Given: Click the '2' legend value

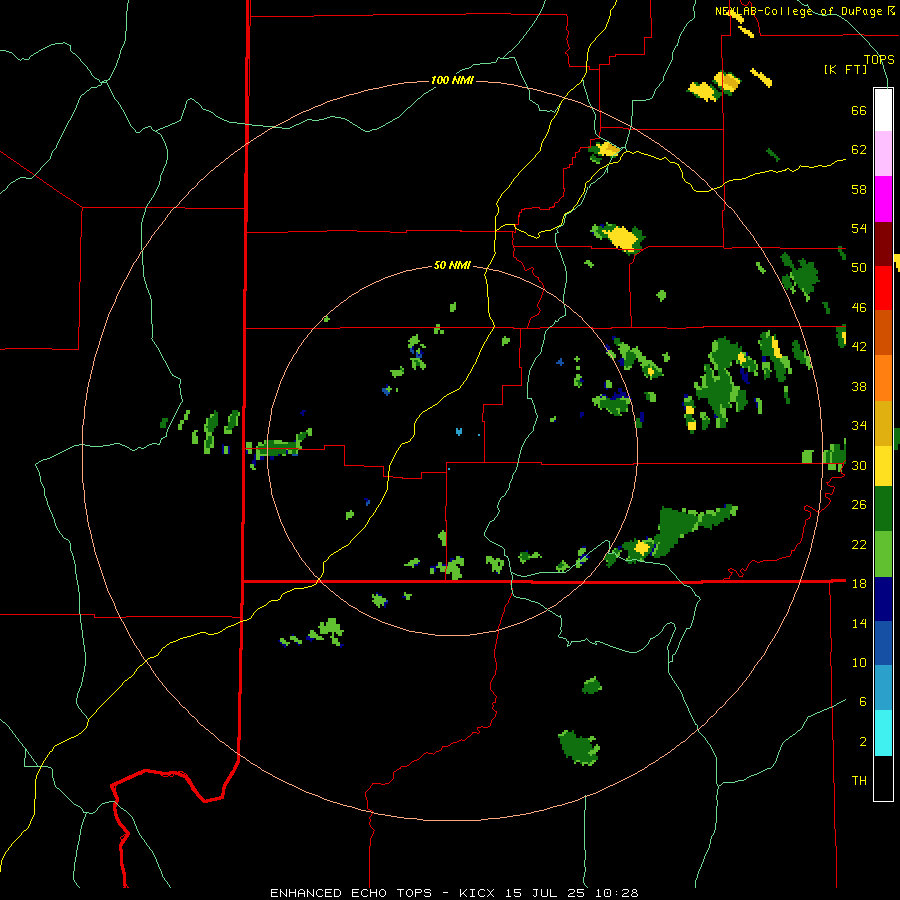Looking at the screenshot, I should coord(863,742).
